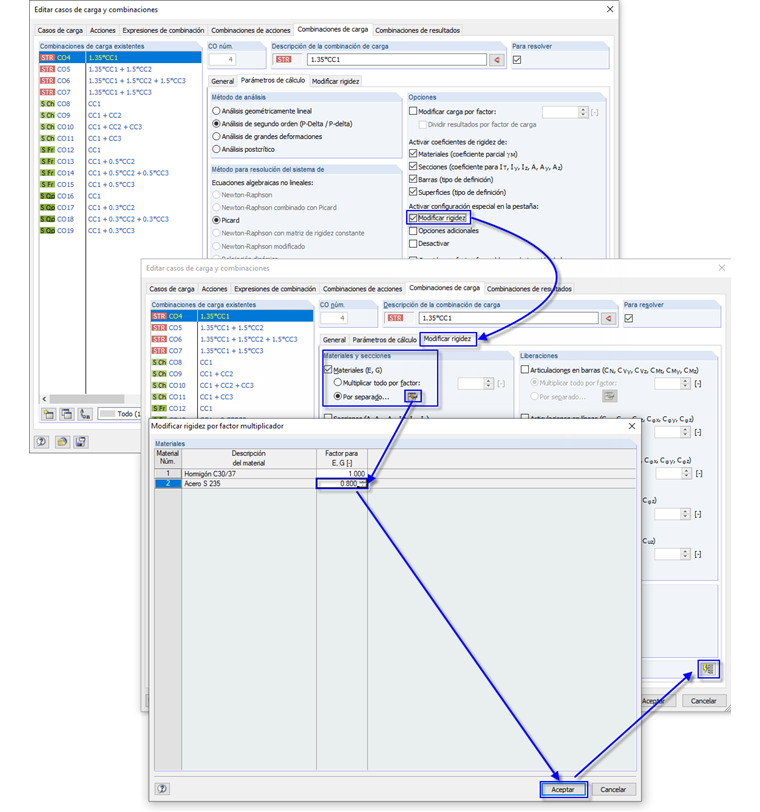Image resolution: width=760 pixels, height=812 pixels.
Task: Toggle the Desactivar checkbox
Action: coord(413,243)
